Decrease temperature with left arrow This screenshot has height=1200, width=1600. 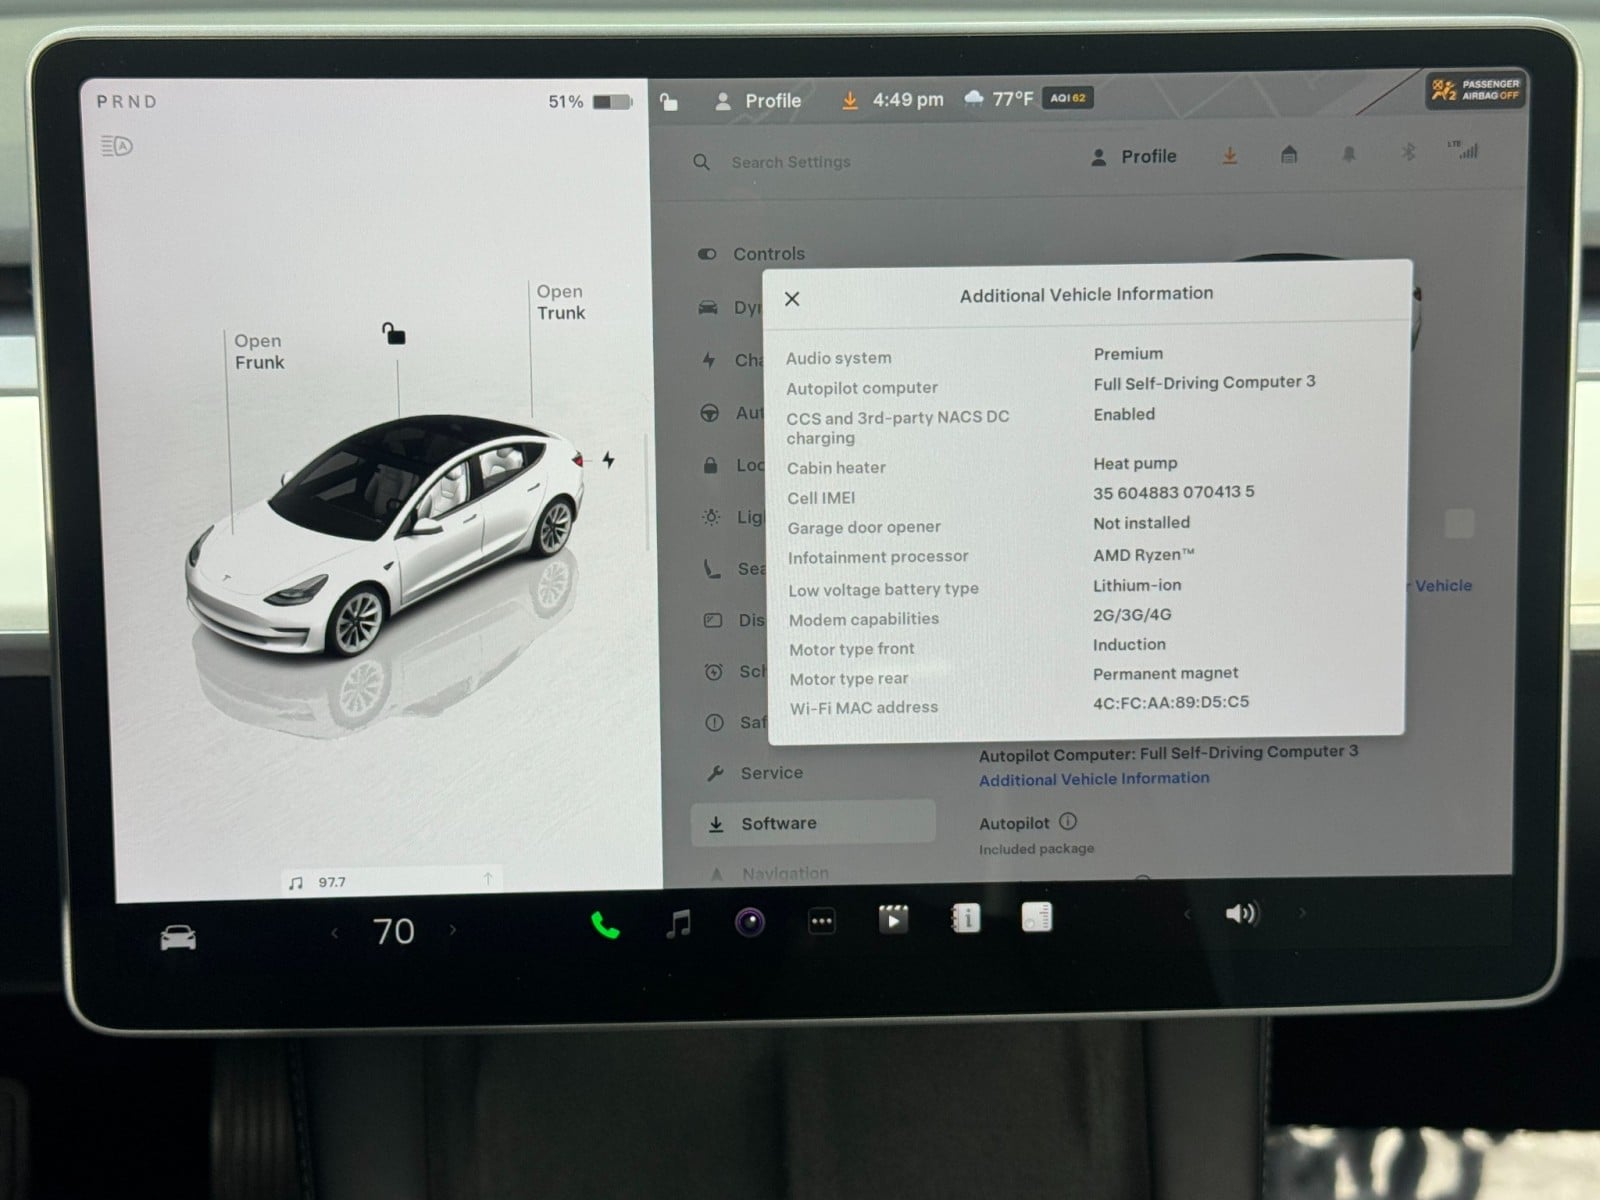coord(335,933)
